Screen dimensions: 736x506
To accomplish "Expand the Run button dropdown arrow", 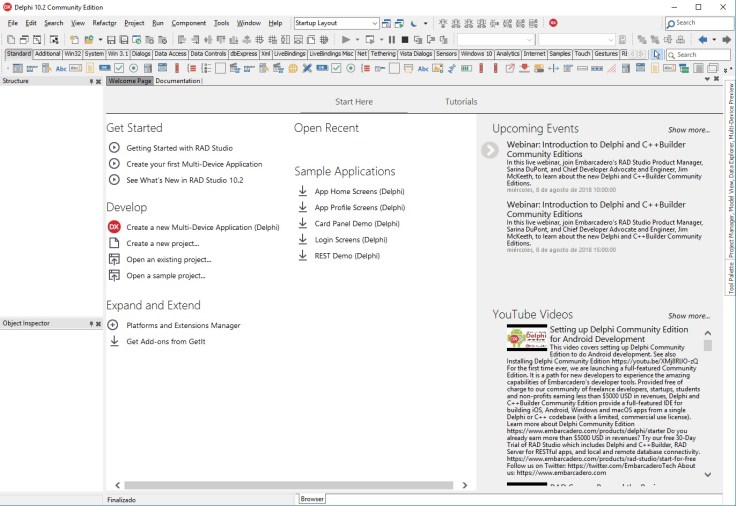I will click(x=359, y=39).
